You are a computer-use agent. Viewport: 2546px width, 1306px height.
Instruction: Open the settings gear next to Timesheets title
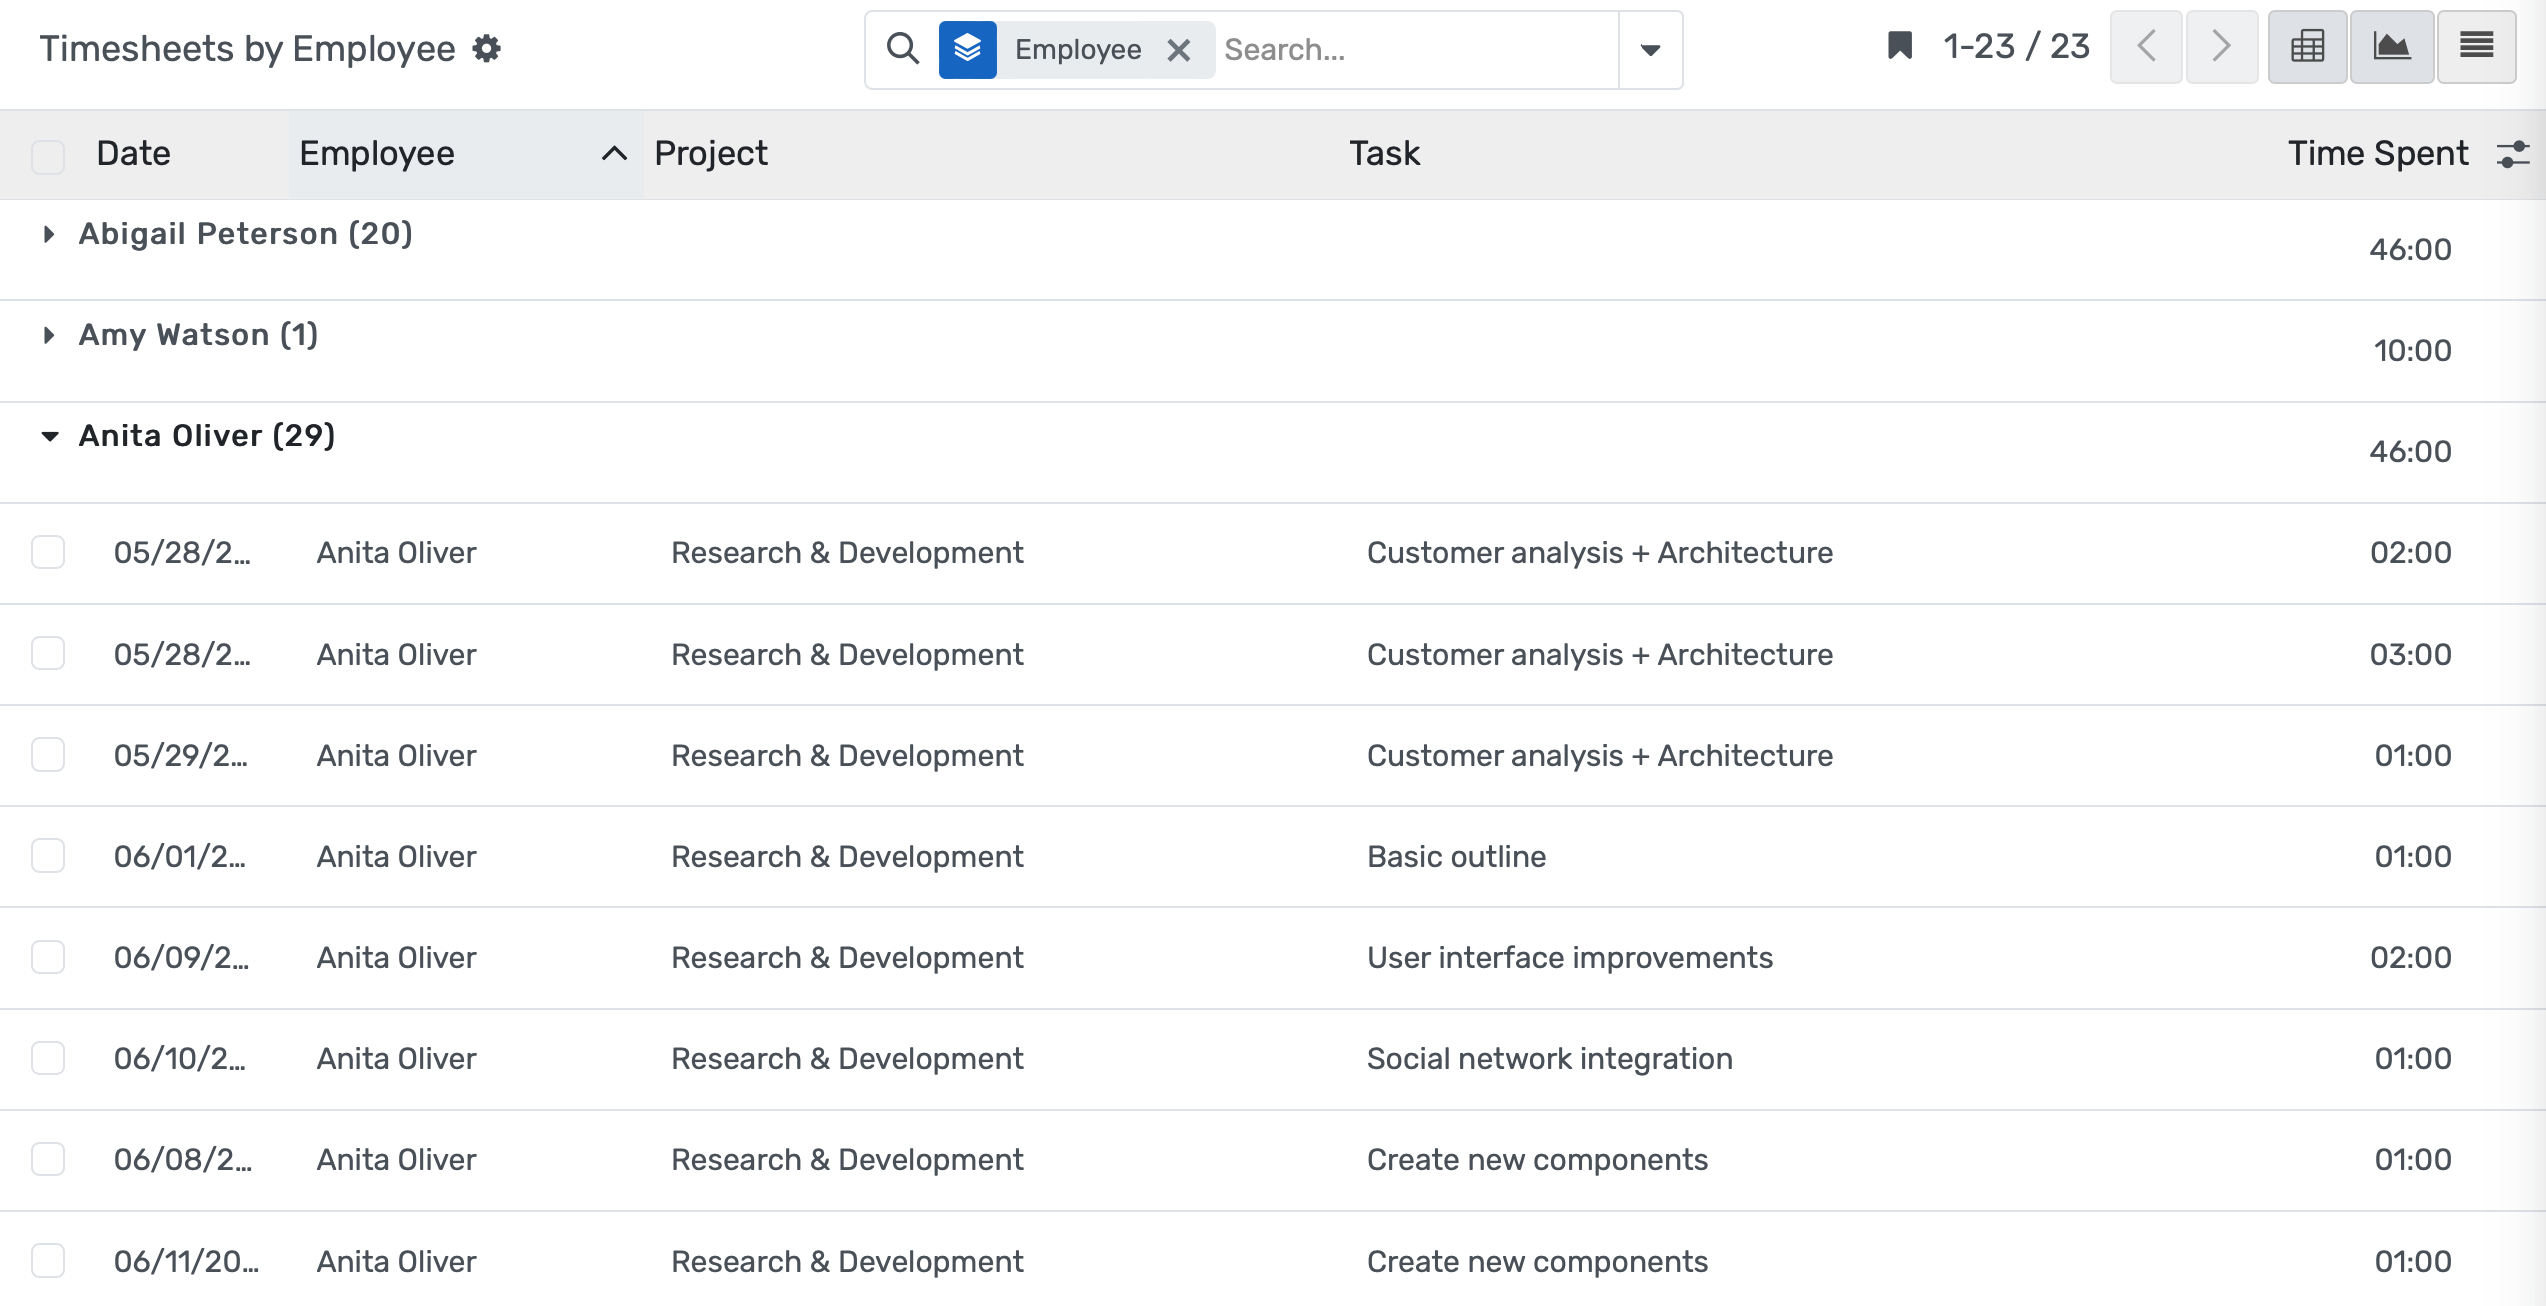pos(487,47)
